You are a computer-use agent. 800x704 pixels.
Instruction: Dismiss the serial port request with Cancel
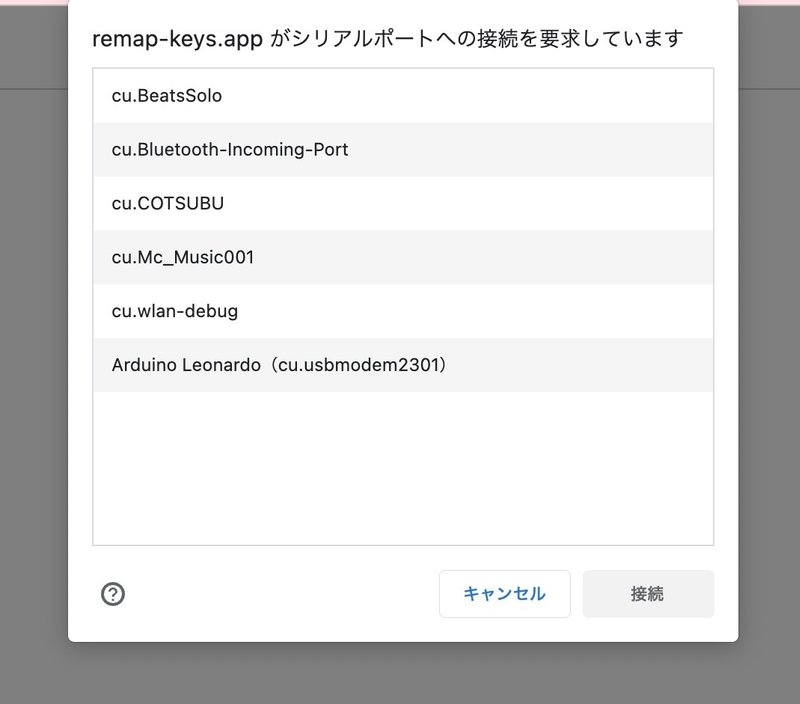(505, 594)
